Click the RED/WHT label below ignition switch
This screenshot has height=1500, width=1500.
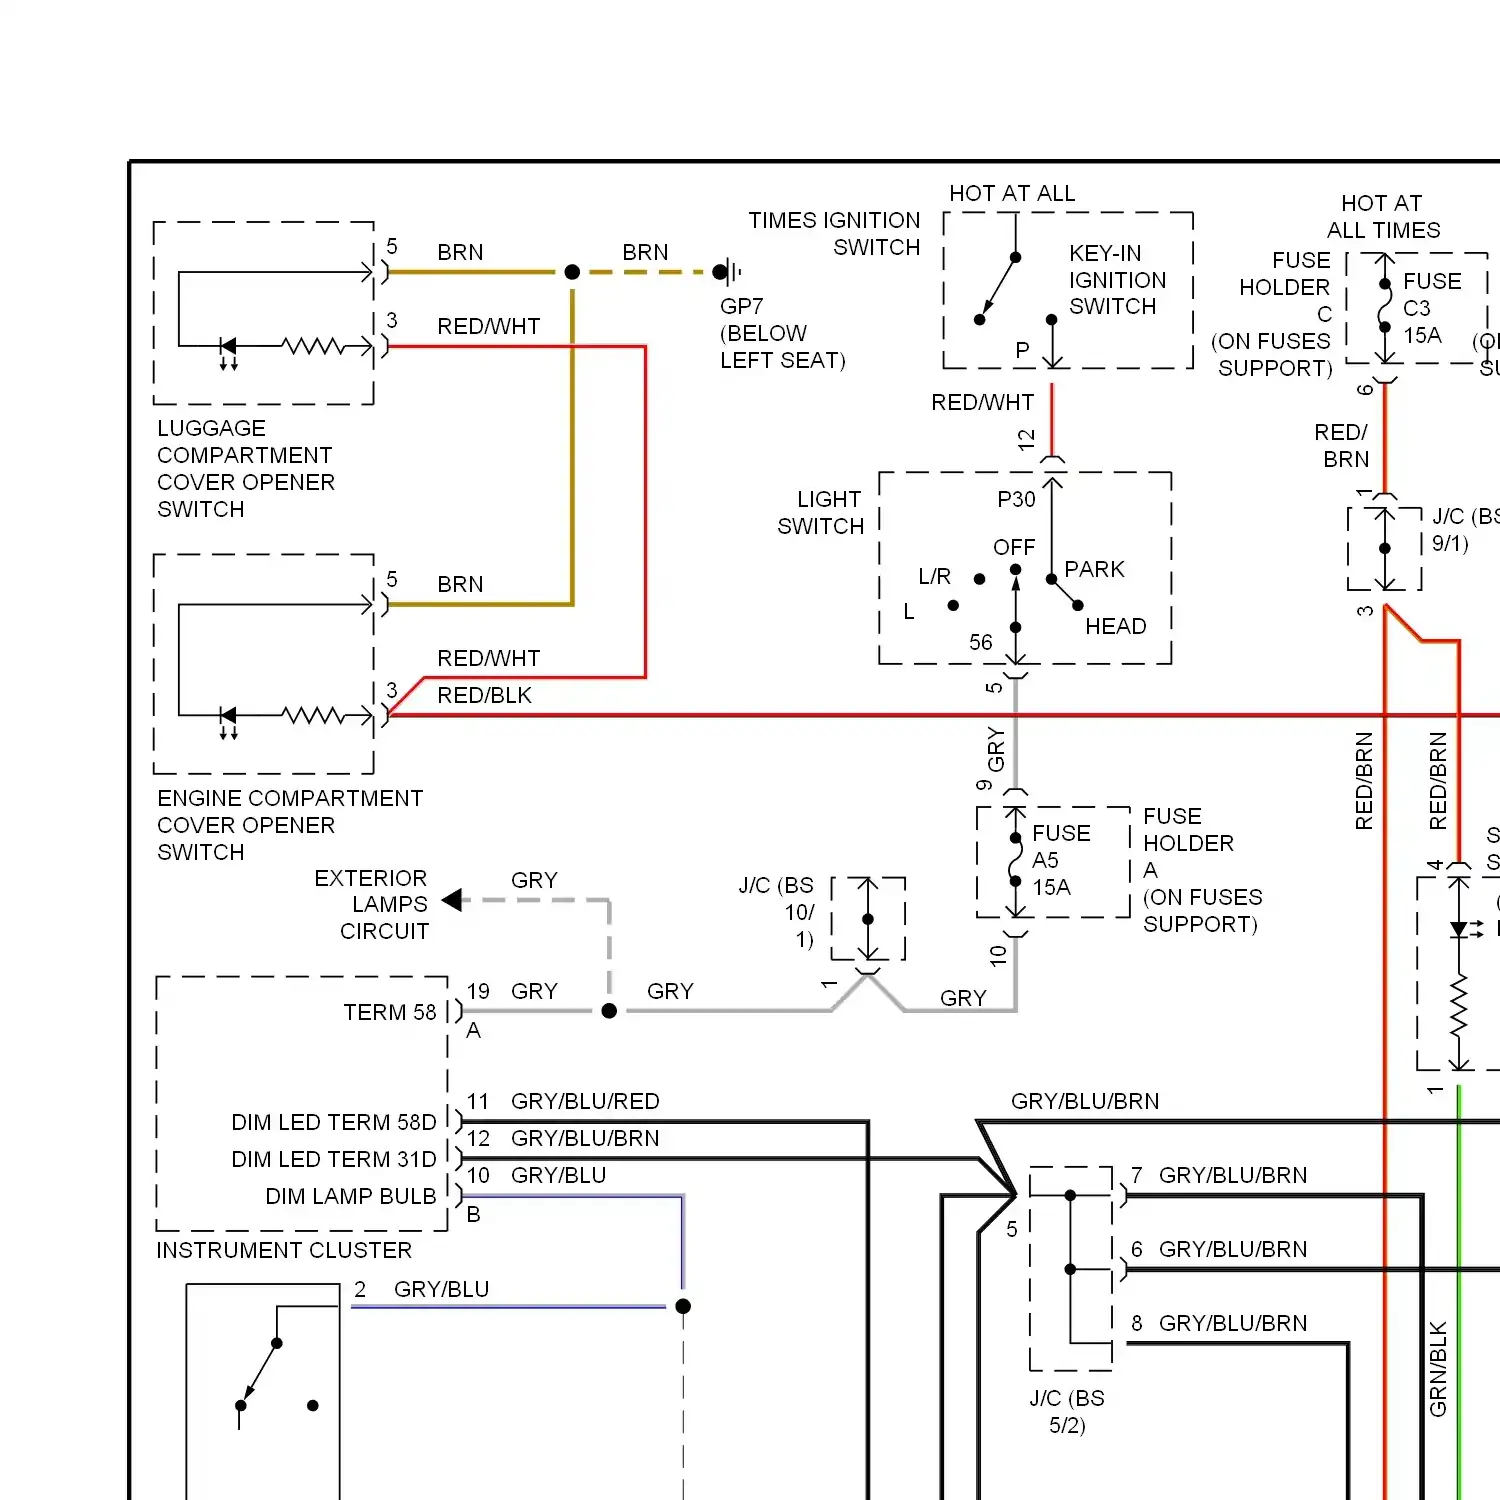click(x=983, y=402)
